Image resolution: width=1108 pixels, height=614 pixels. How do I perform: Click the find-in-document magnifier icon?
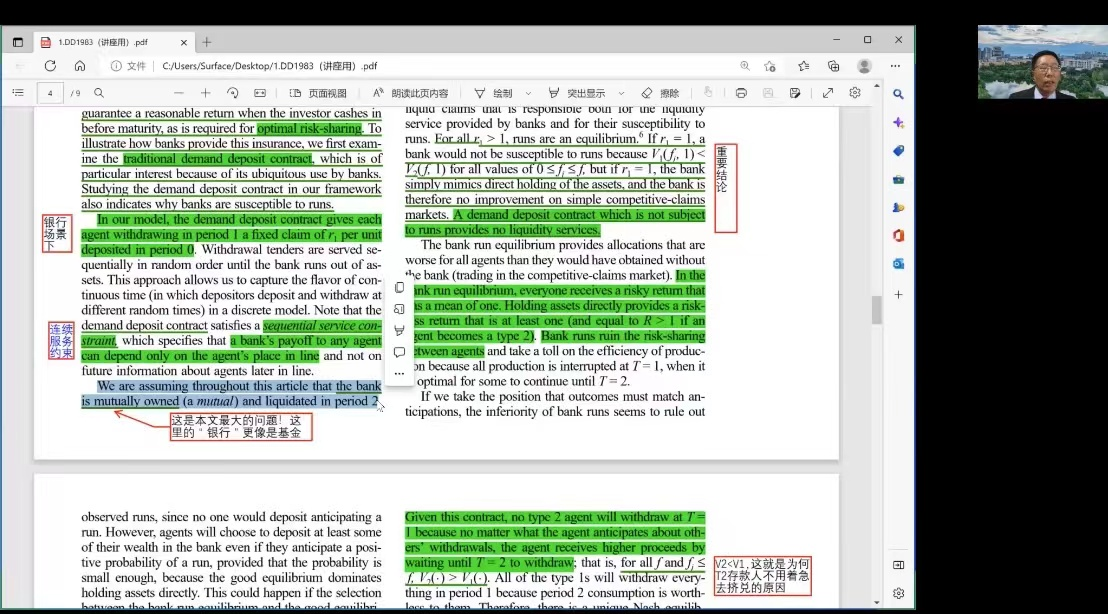[x=98, y=93]
